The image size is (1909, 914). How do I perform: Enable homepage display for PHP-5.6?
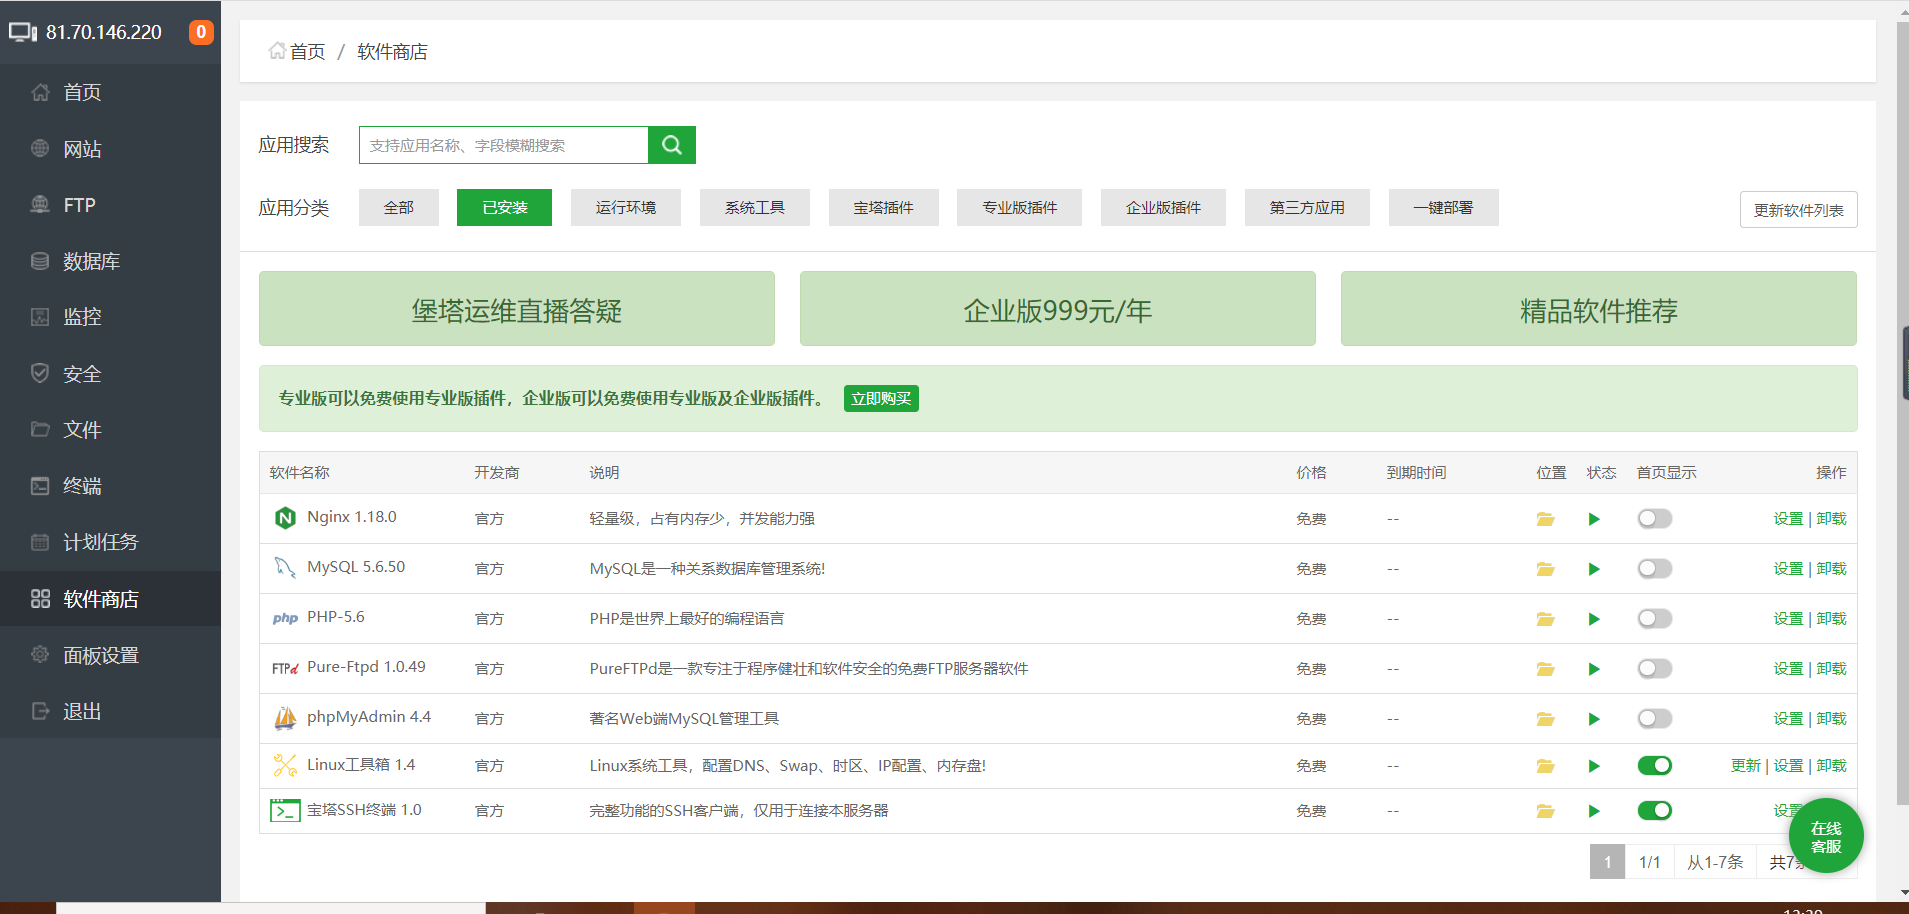pyautogui.click(x=1654, y=619)
